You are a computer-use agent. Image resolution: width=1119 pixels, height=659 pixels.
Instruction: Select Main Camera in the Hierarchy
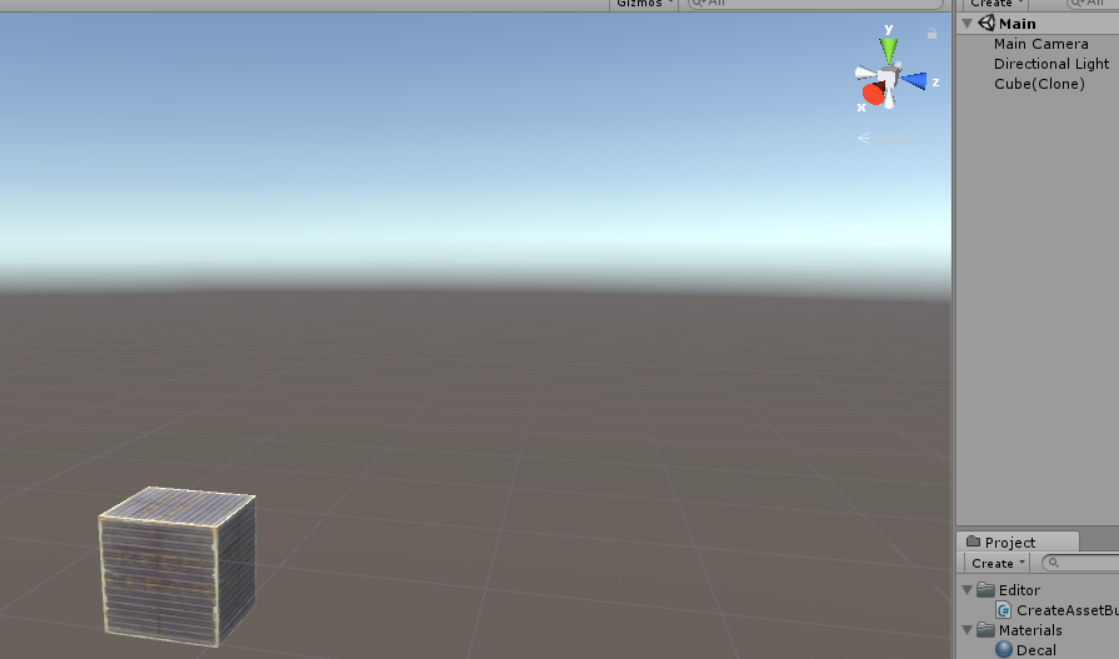(1041, 44)
